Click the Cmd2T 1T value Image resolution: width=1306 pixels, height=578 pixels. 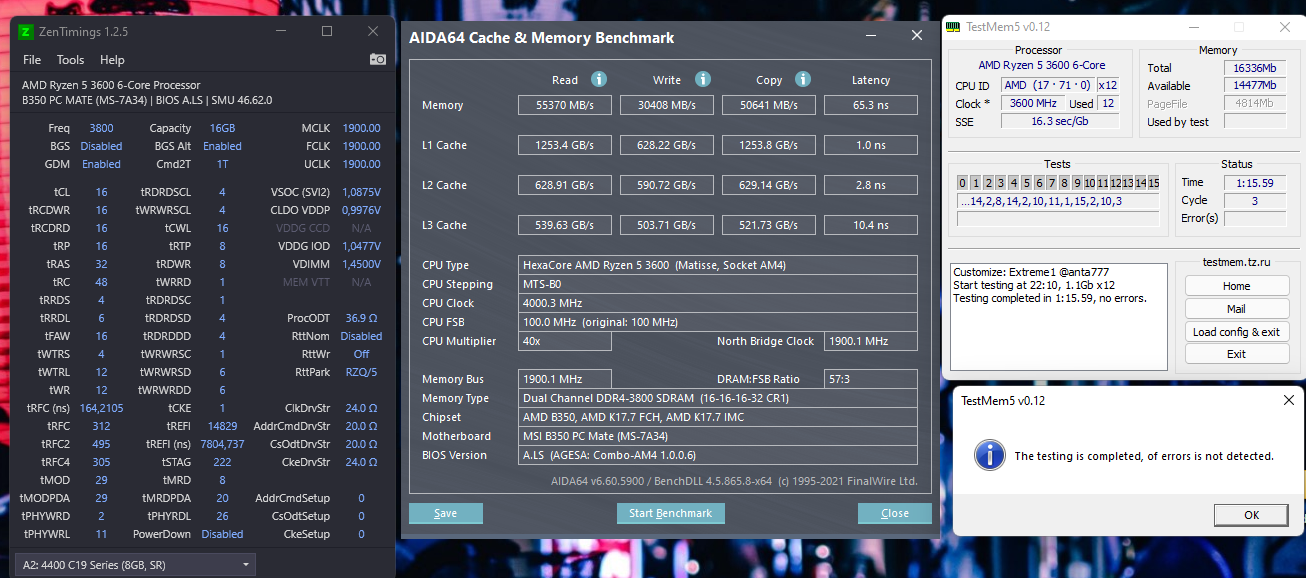(222, 164)
